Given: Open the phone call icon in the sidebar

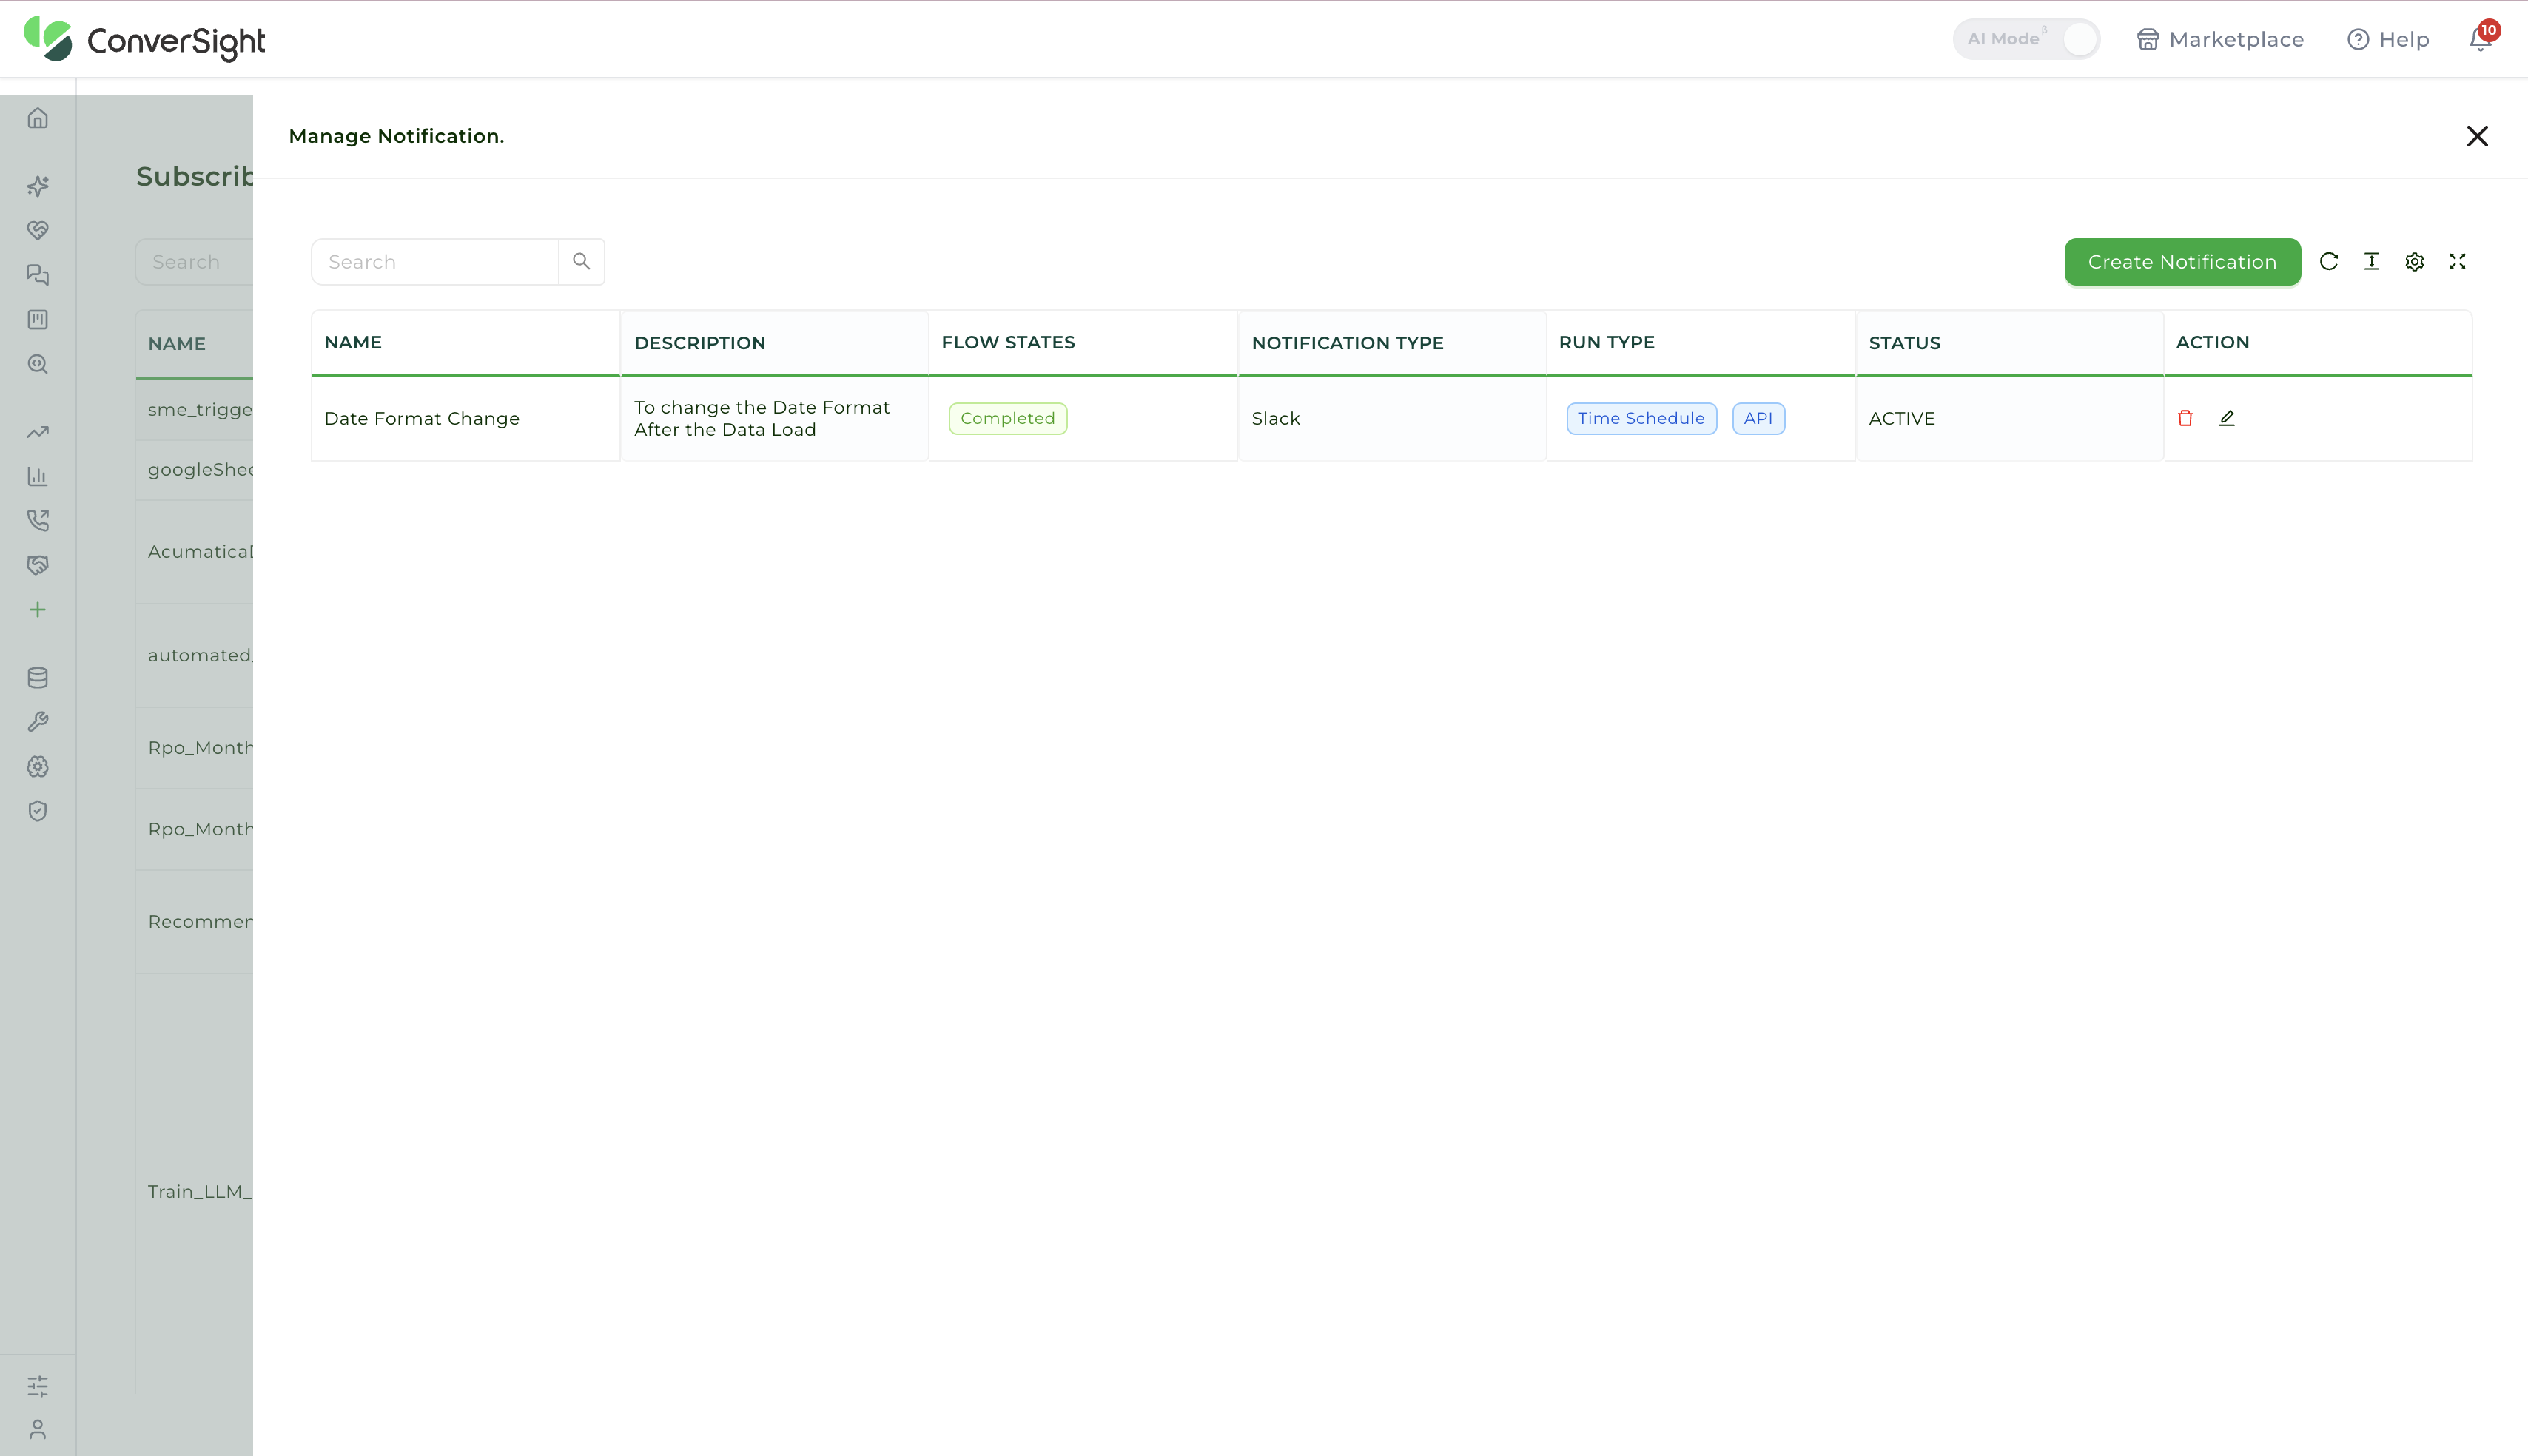Looking at the screenshot, I should (38, 521).
